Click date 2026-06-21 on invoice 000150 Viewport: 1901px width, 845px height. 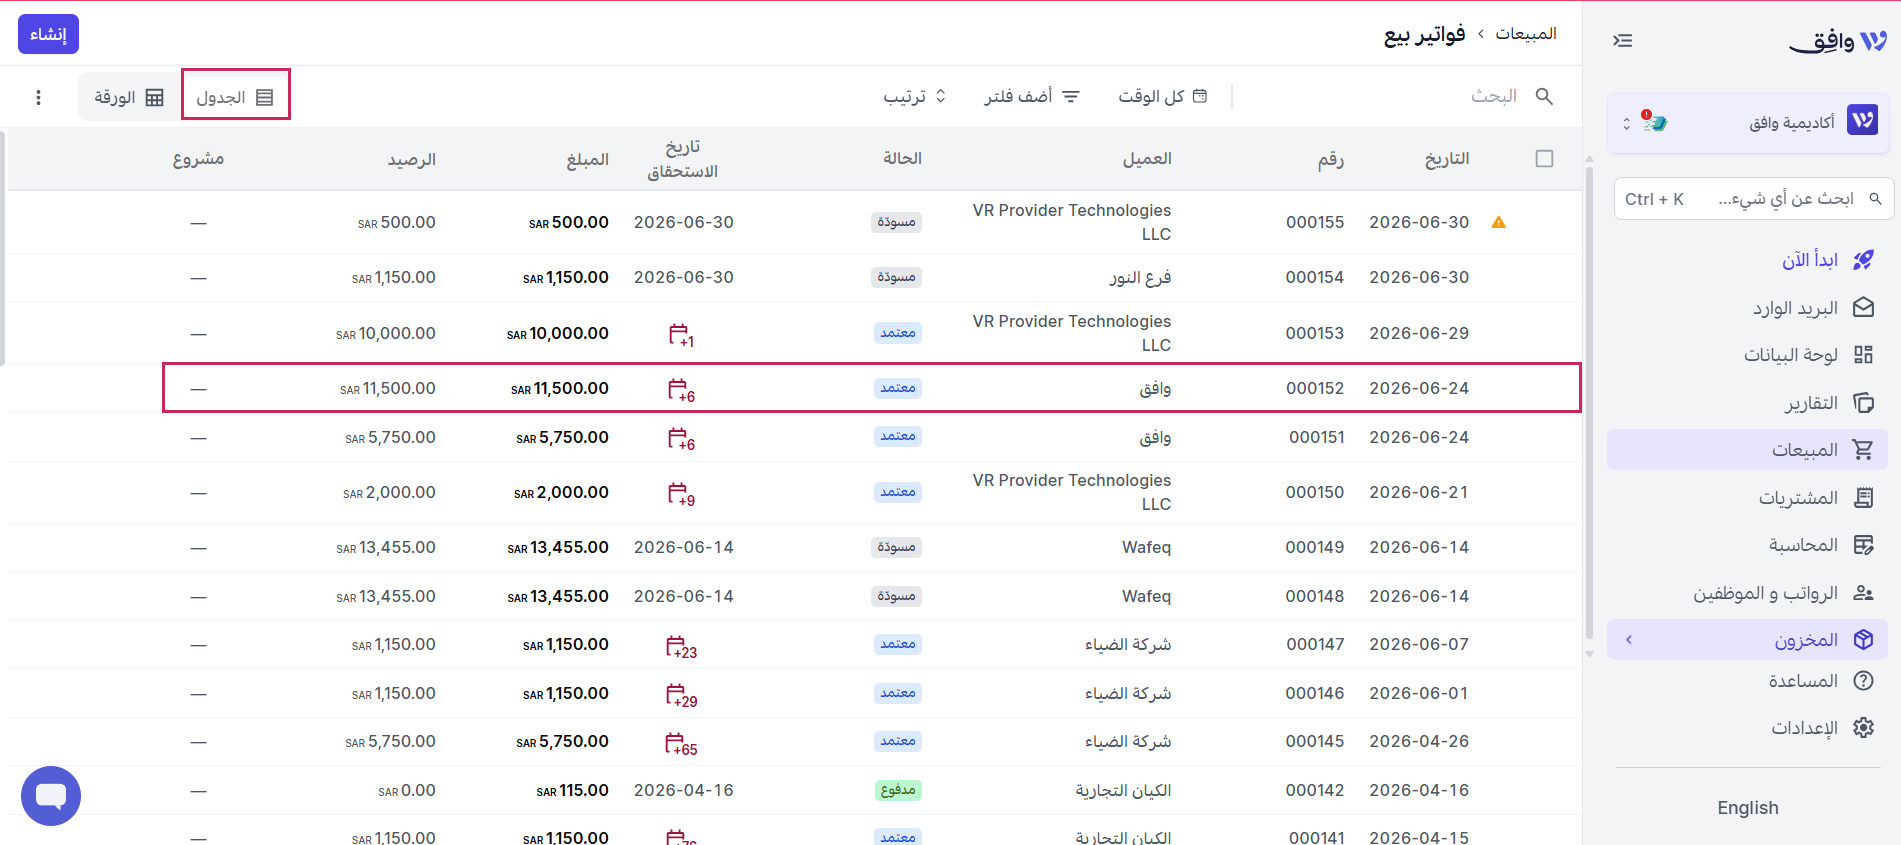(1419, 492)
